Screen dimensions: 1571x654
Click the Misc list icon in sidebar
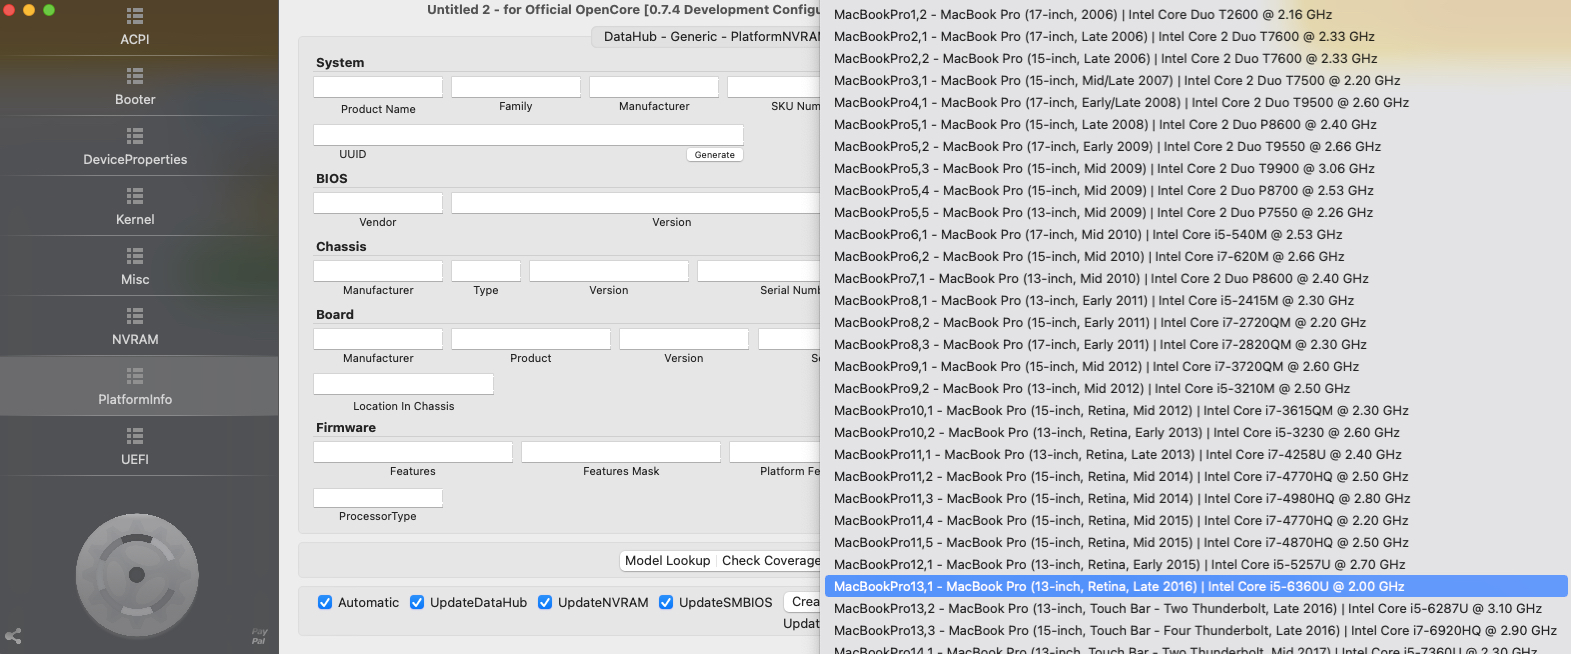135,257
